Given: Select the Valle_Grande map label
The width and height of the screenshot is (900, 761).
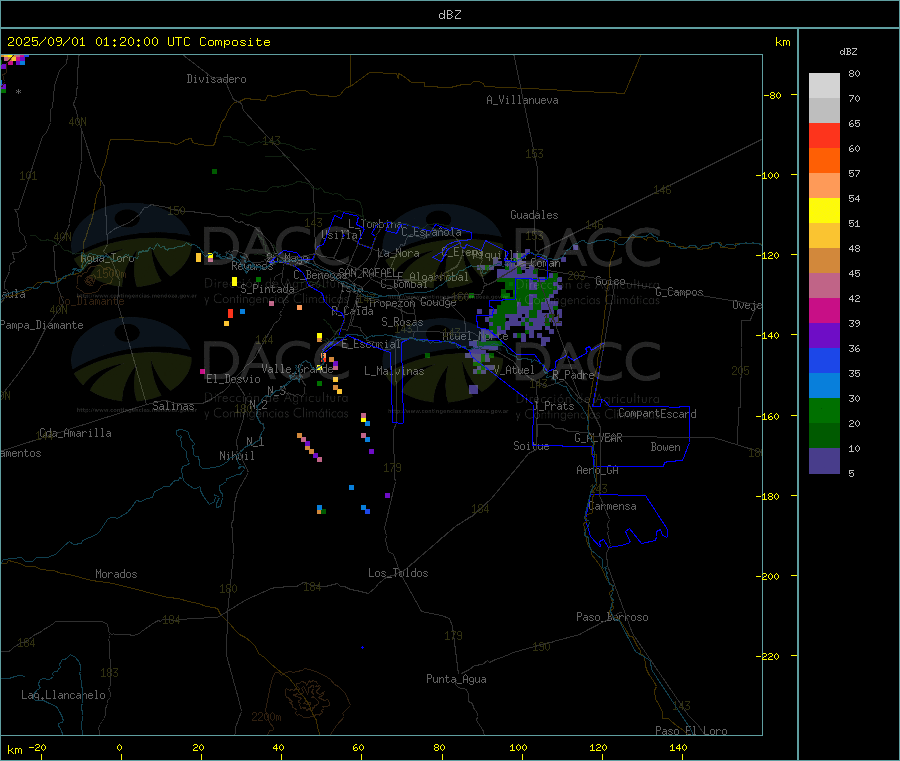Looking at the screenshot, I should (x=297, y=369).
